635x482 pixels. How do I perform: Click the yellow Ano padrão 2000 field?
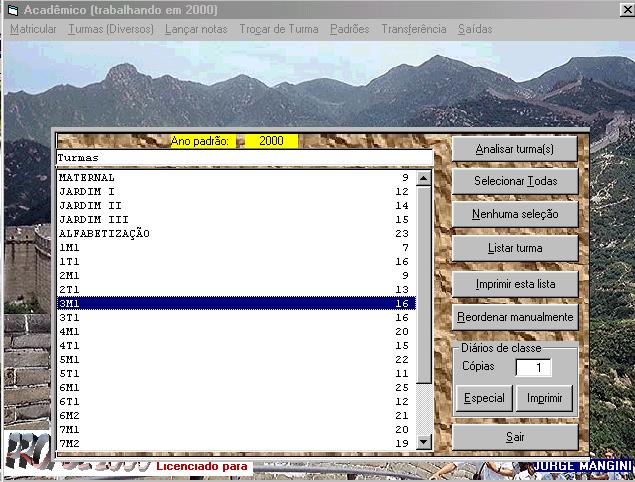(271, 141)
